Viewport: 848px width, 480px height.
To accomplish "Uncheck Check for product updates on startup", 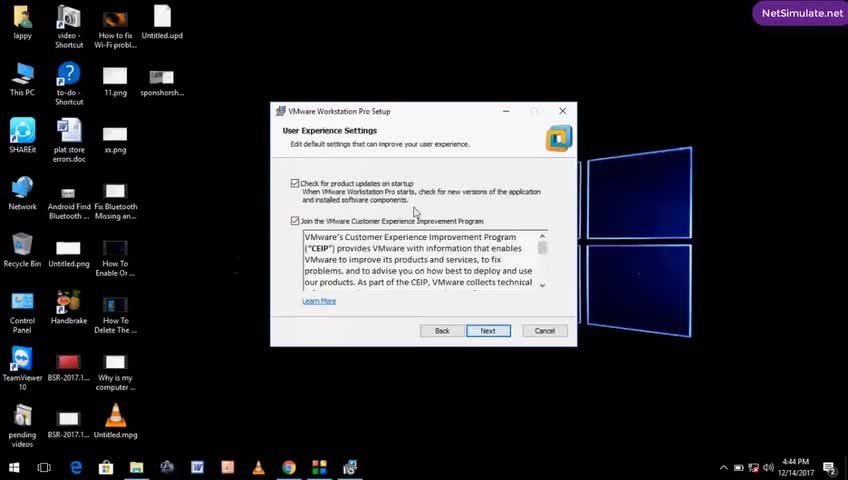I will [295, 183].
